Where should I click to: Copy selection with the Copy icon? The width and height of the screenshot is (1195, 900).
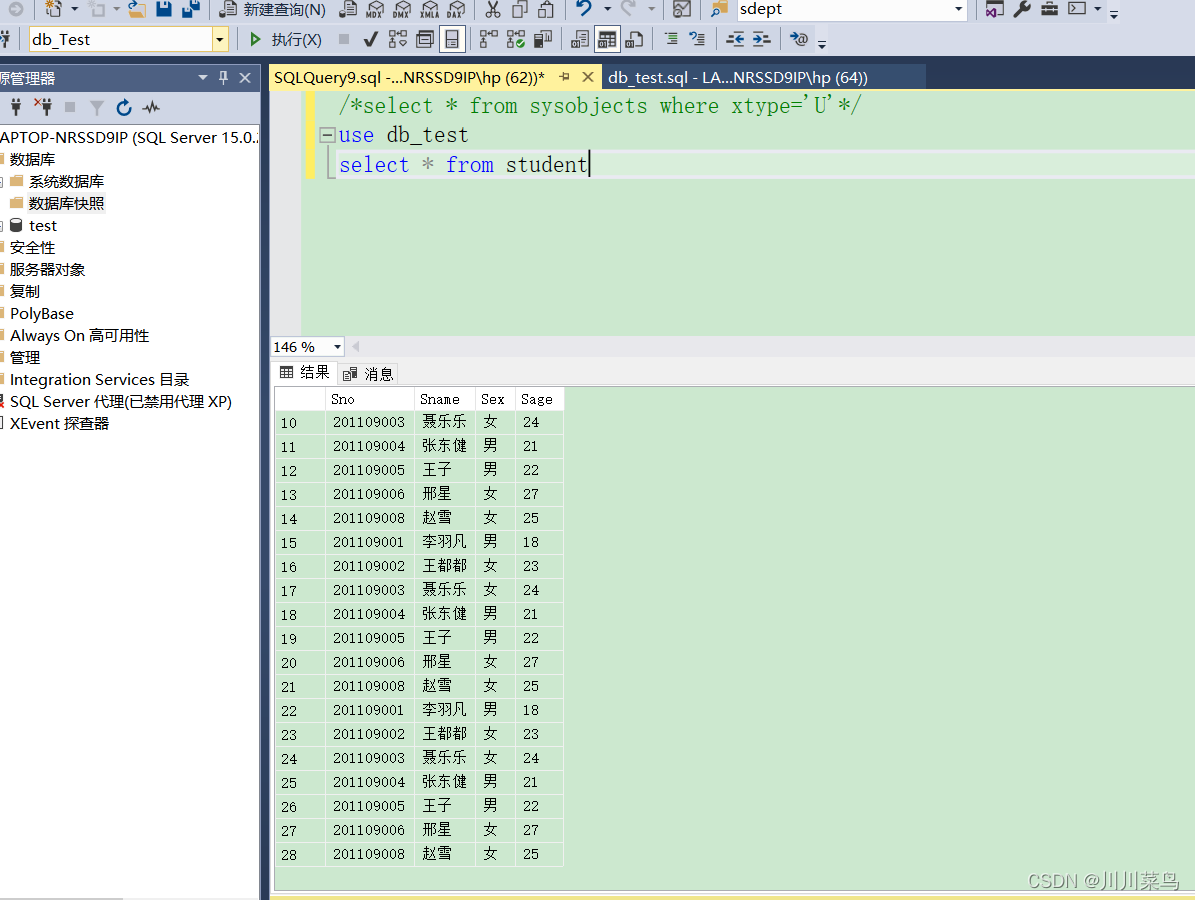pyautogui.click(x=520, y=9)
